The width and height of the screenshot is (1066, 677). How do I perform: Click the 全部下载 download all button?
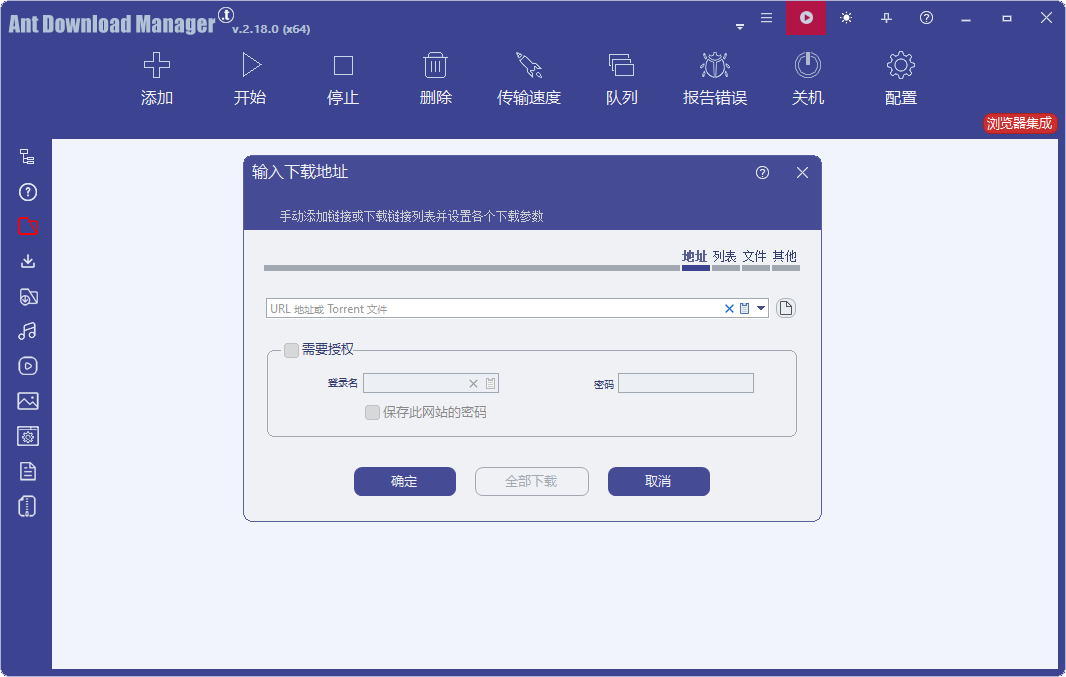(532, 481)
